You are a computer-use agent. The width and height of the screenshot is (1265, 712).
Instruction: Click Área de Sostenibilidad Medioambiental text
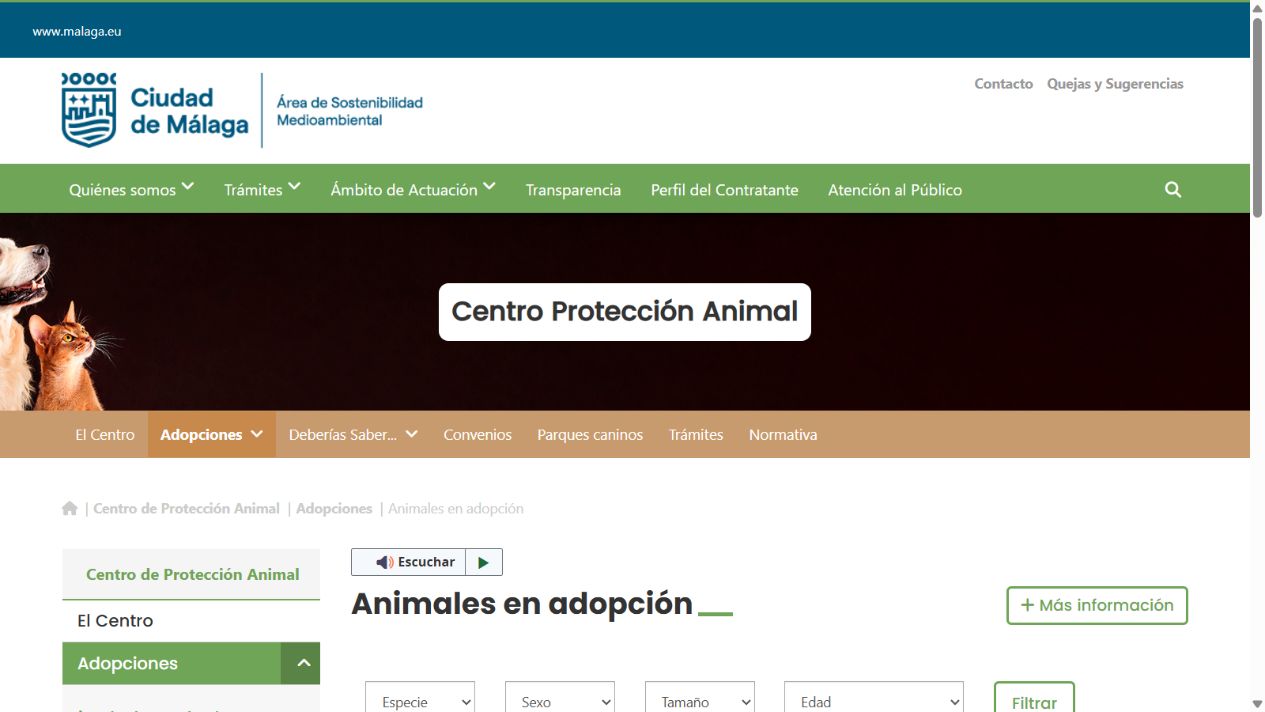pos(350,111)
